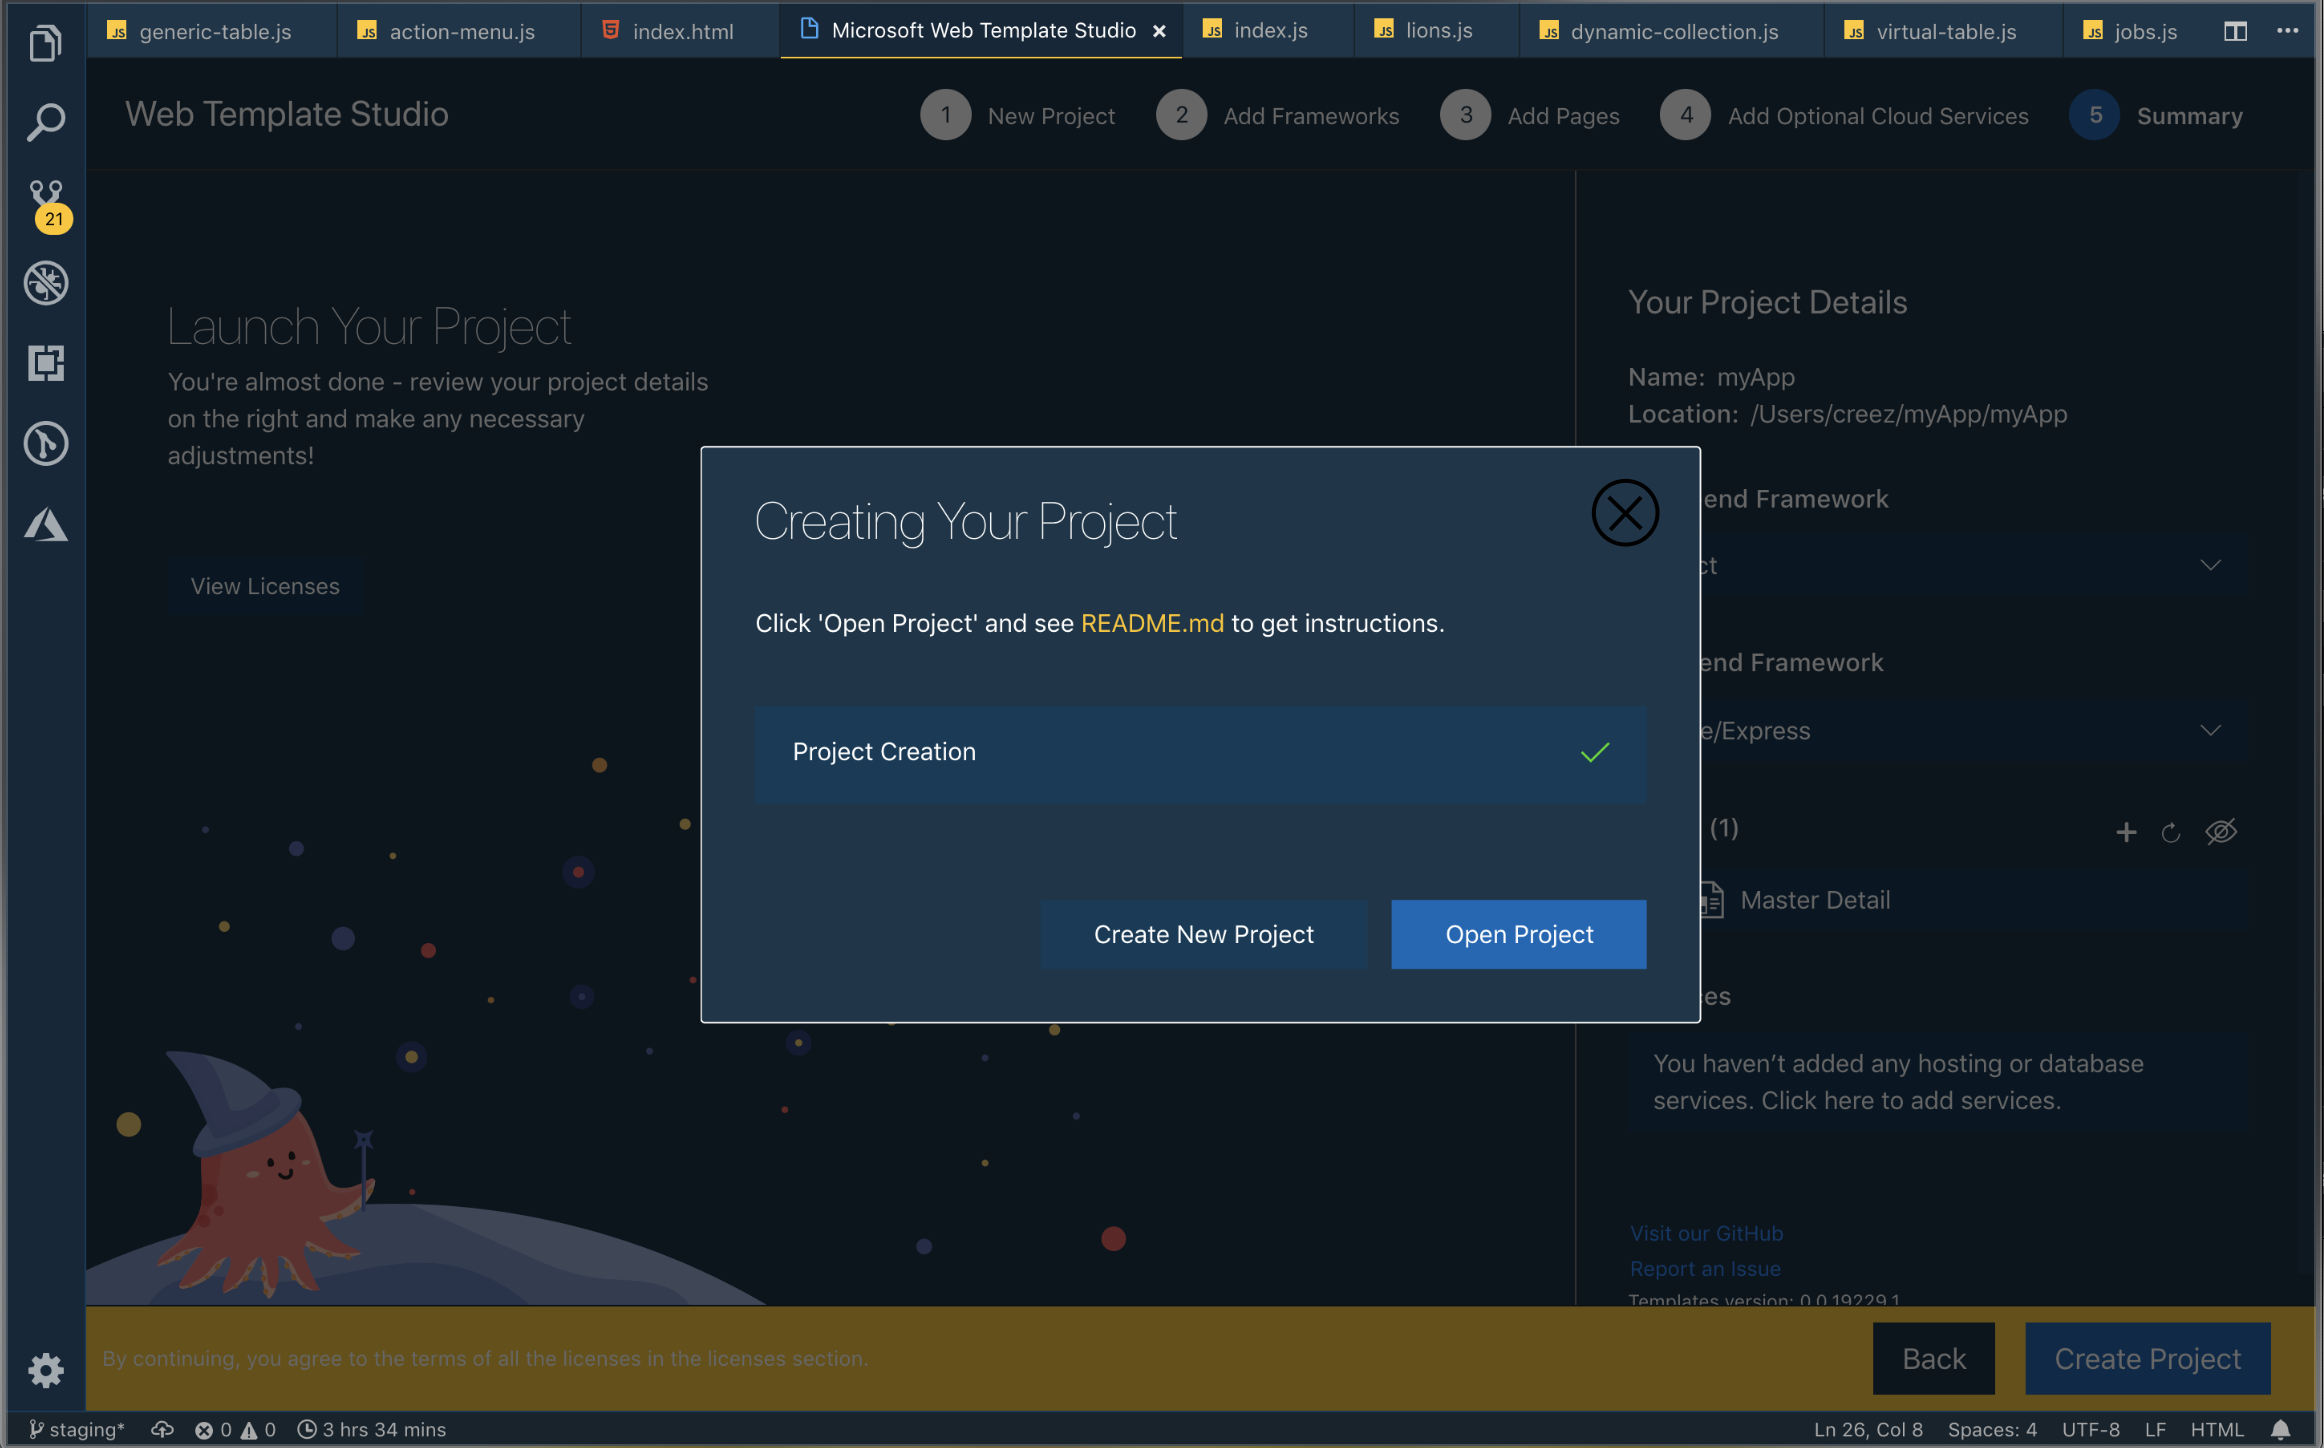This screenshot has width=2324, height=1448.
Task: Open the Azure extension icon in the sidebar
Action: click(x=45, y=524)
